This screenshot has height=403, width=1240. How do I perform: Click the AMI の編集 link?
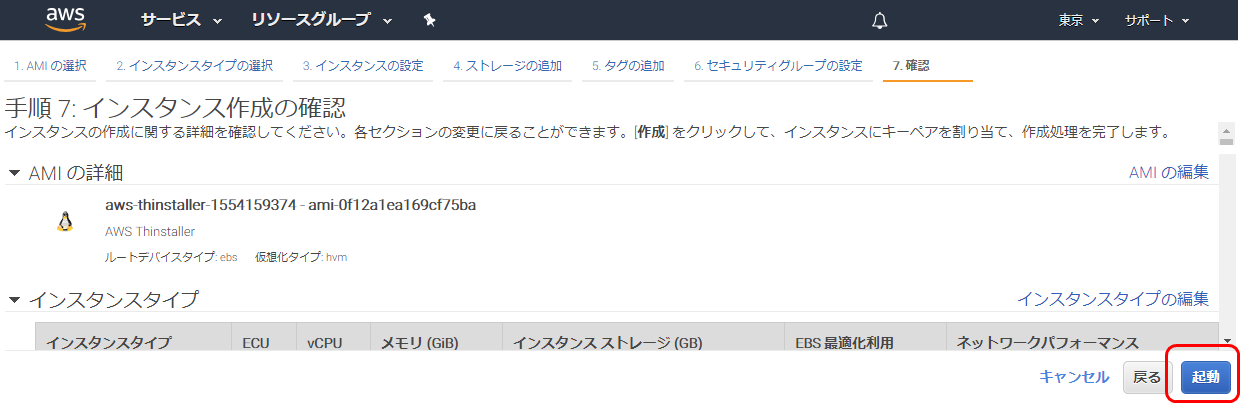tap(1168, 172)
